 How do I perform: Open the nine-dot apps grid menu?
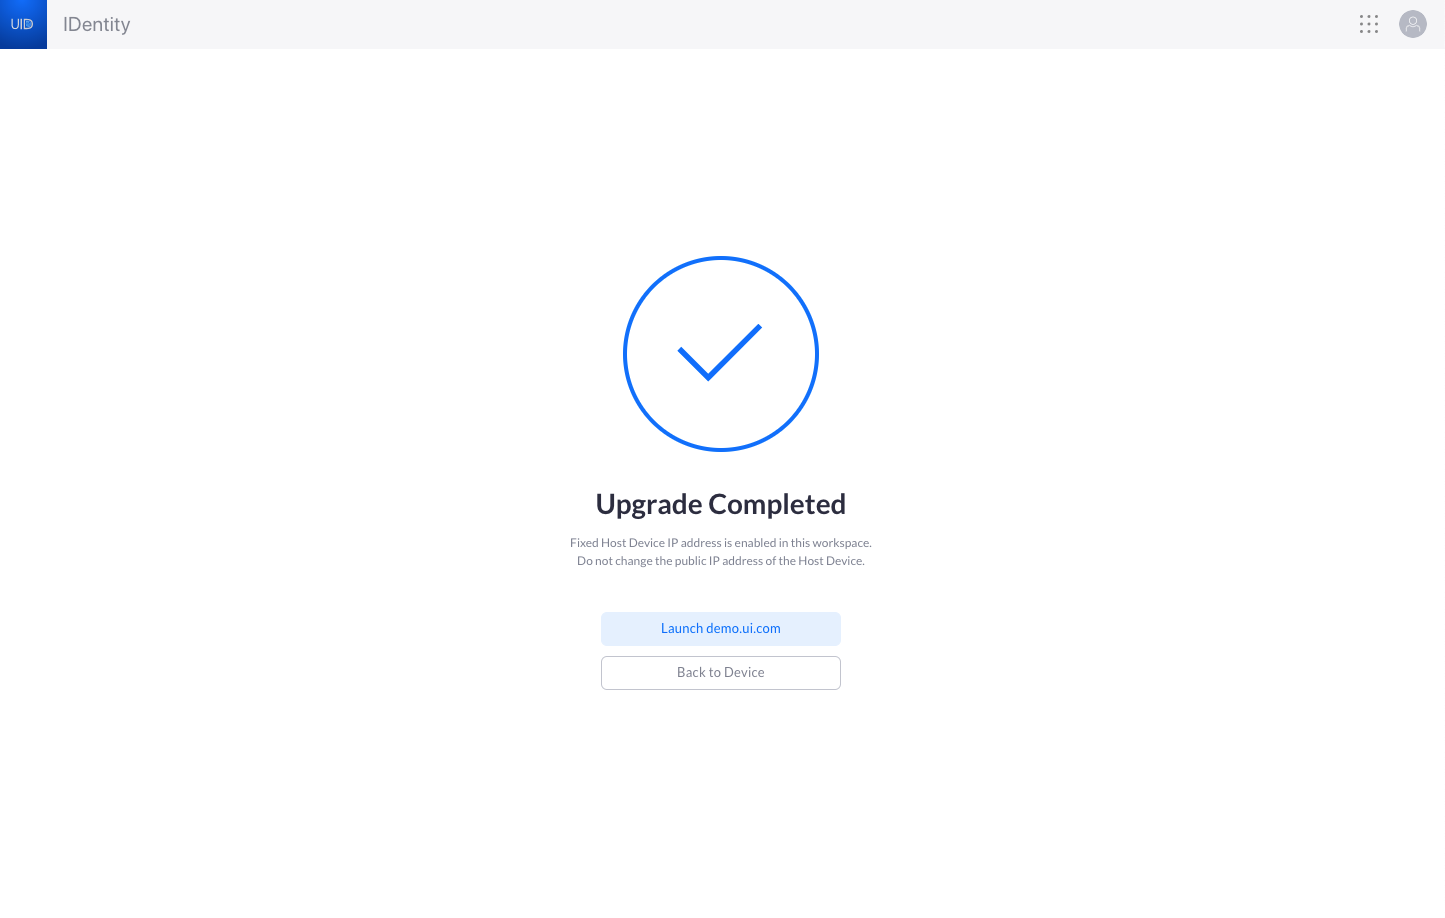point(1369,24)
